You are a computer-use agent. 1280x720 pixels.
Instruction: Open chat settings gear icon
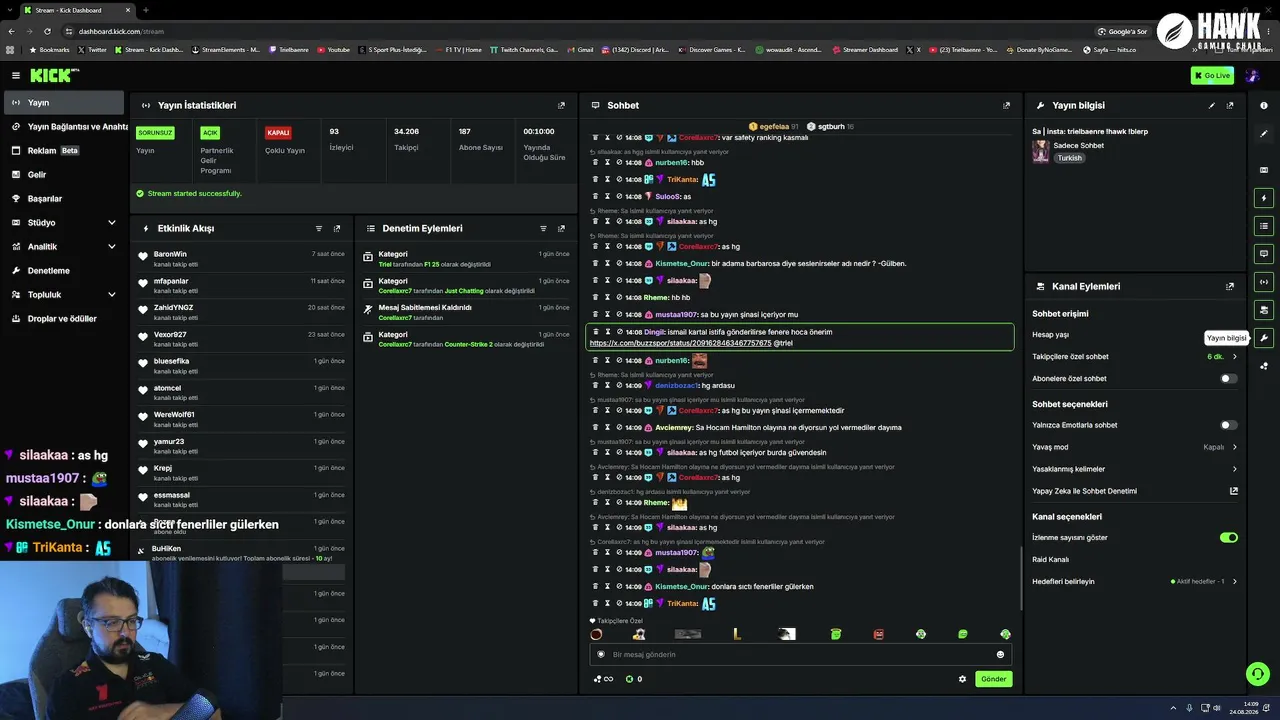963,679
